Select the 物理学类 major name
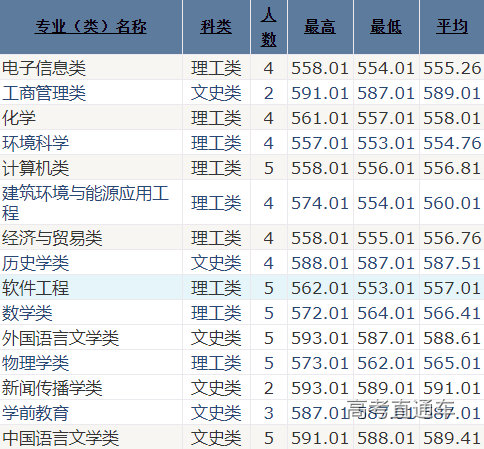This screenshot has height=449, width=484. tap(36, 363)
